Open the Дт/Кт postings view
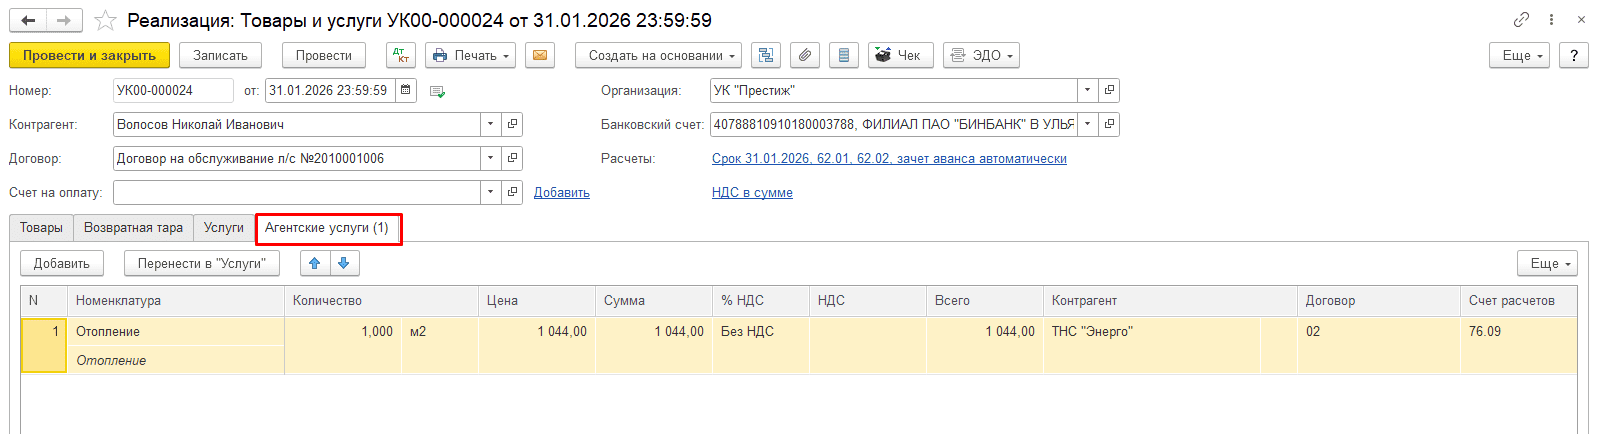 pos(400,56)
